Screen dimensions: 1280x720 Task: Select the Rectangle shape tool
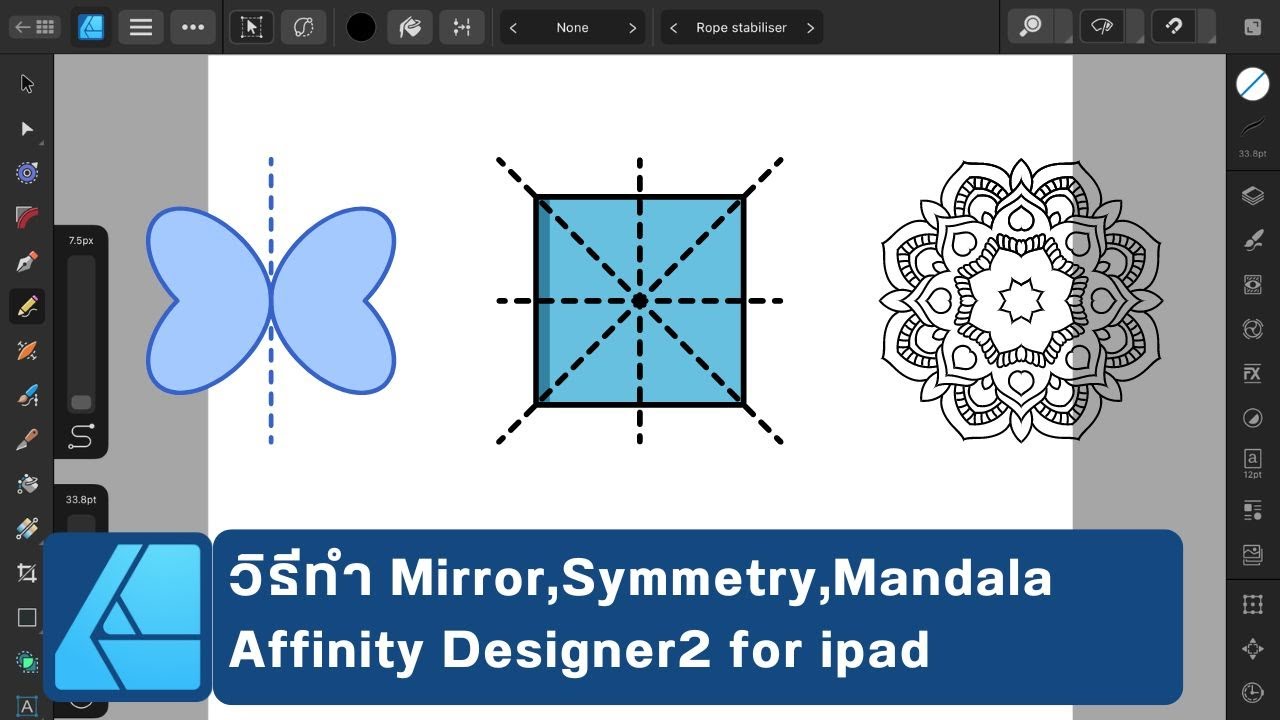(x=27, y=618)
